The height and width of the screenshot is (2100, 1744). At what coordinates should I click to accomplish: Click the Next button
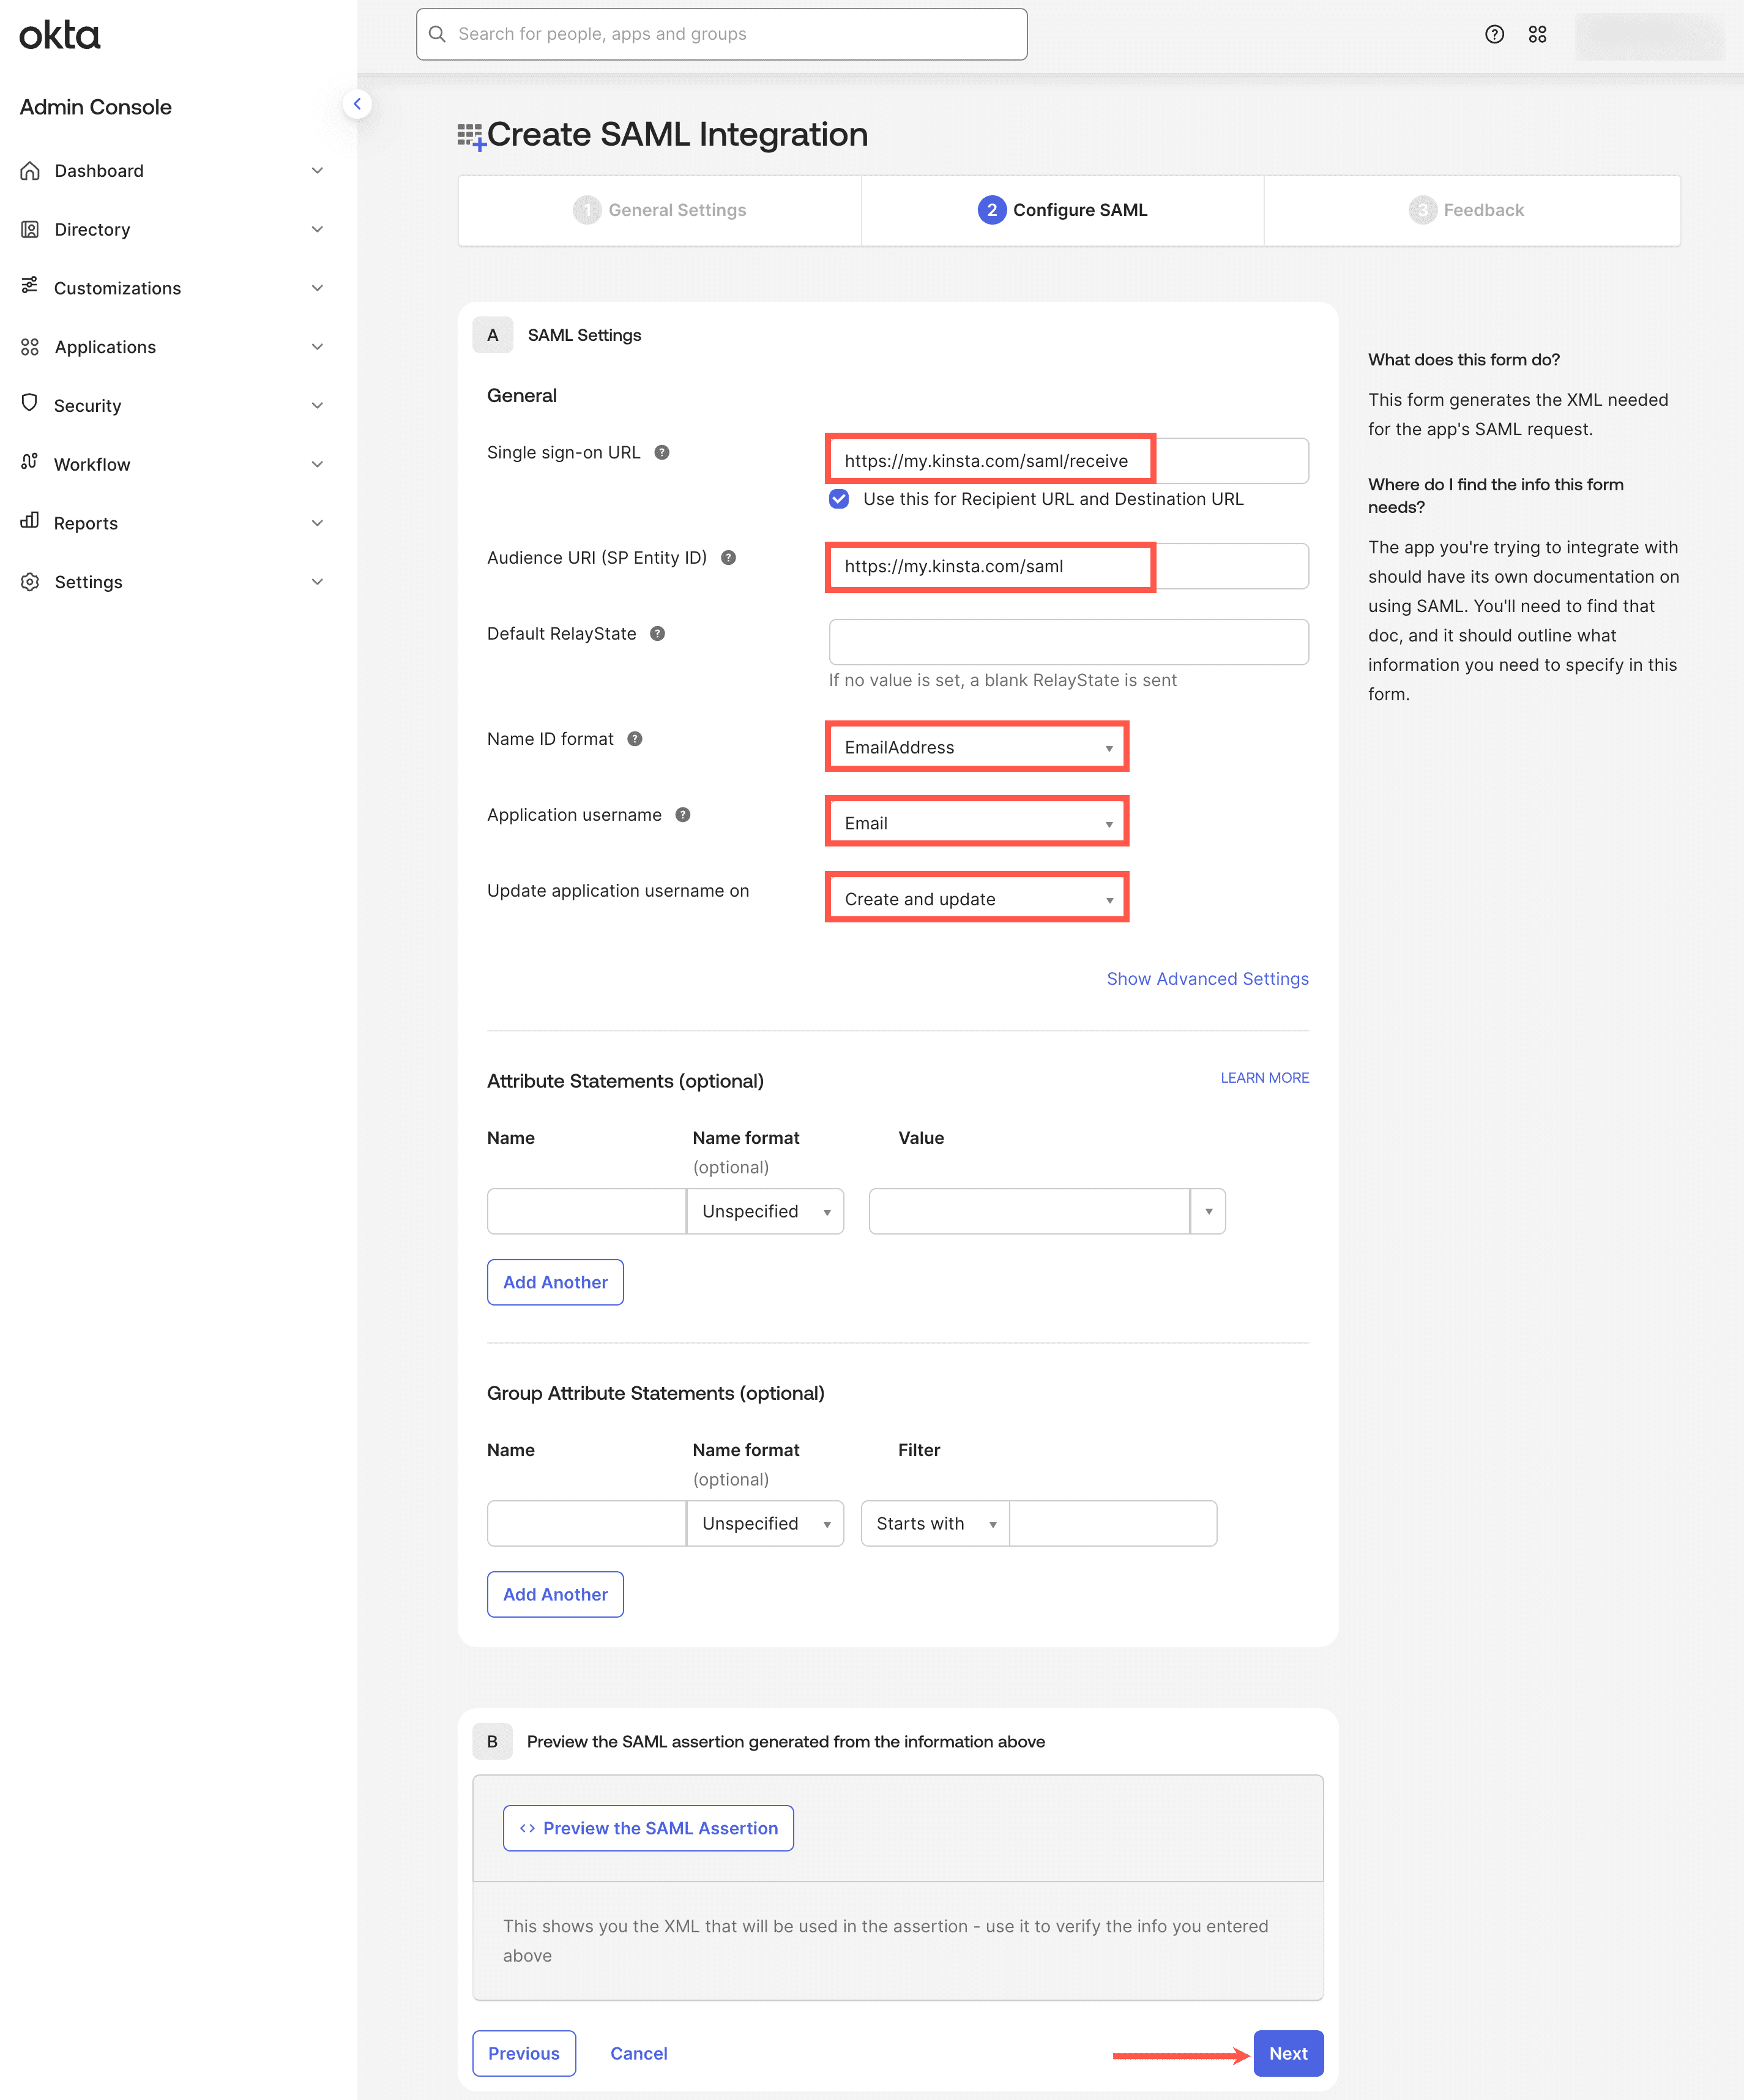tap(1288, 2053)
